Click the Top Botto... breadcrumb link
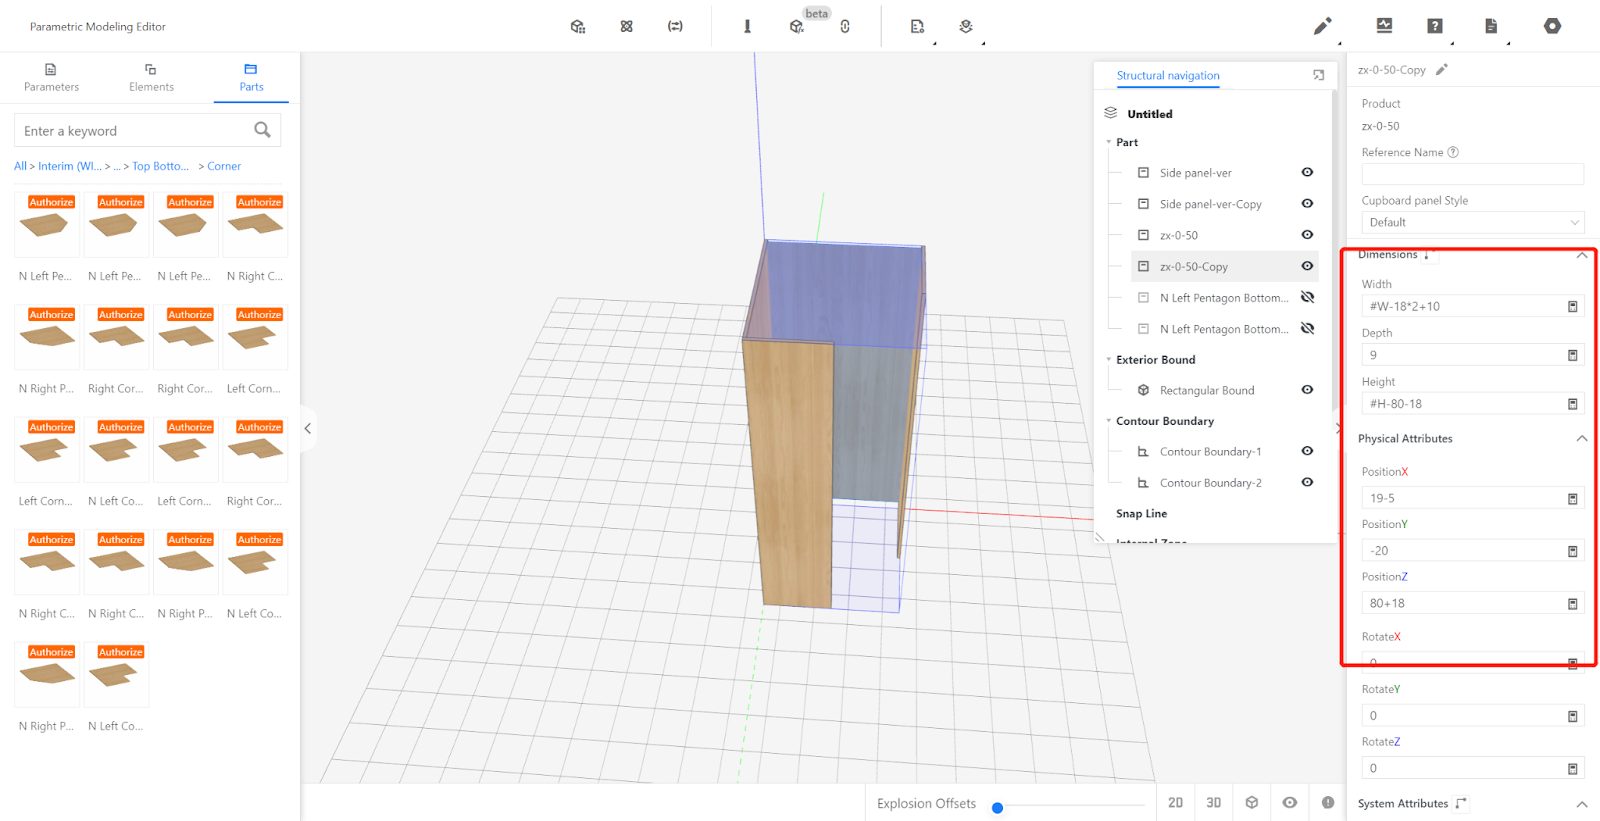 [160, 167]
